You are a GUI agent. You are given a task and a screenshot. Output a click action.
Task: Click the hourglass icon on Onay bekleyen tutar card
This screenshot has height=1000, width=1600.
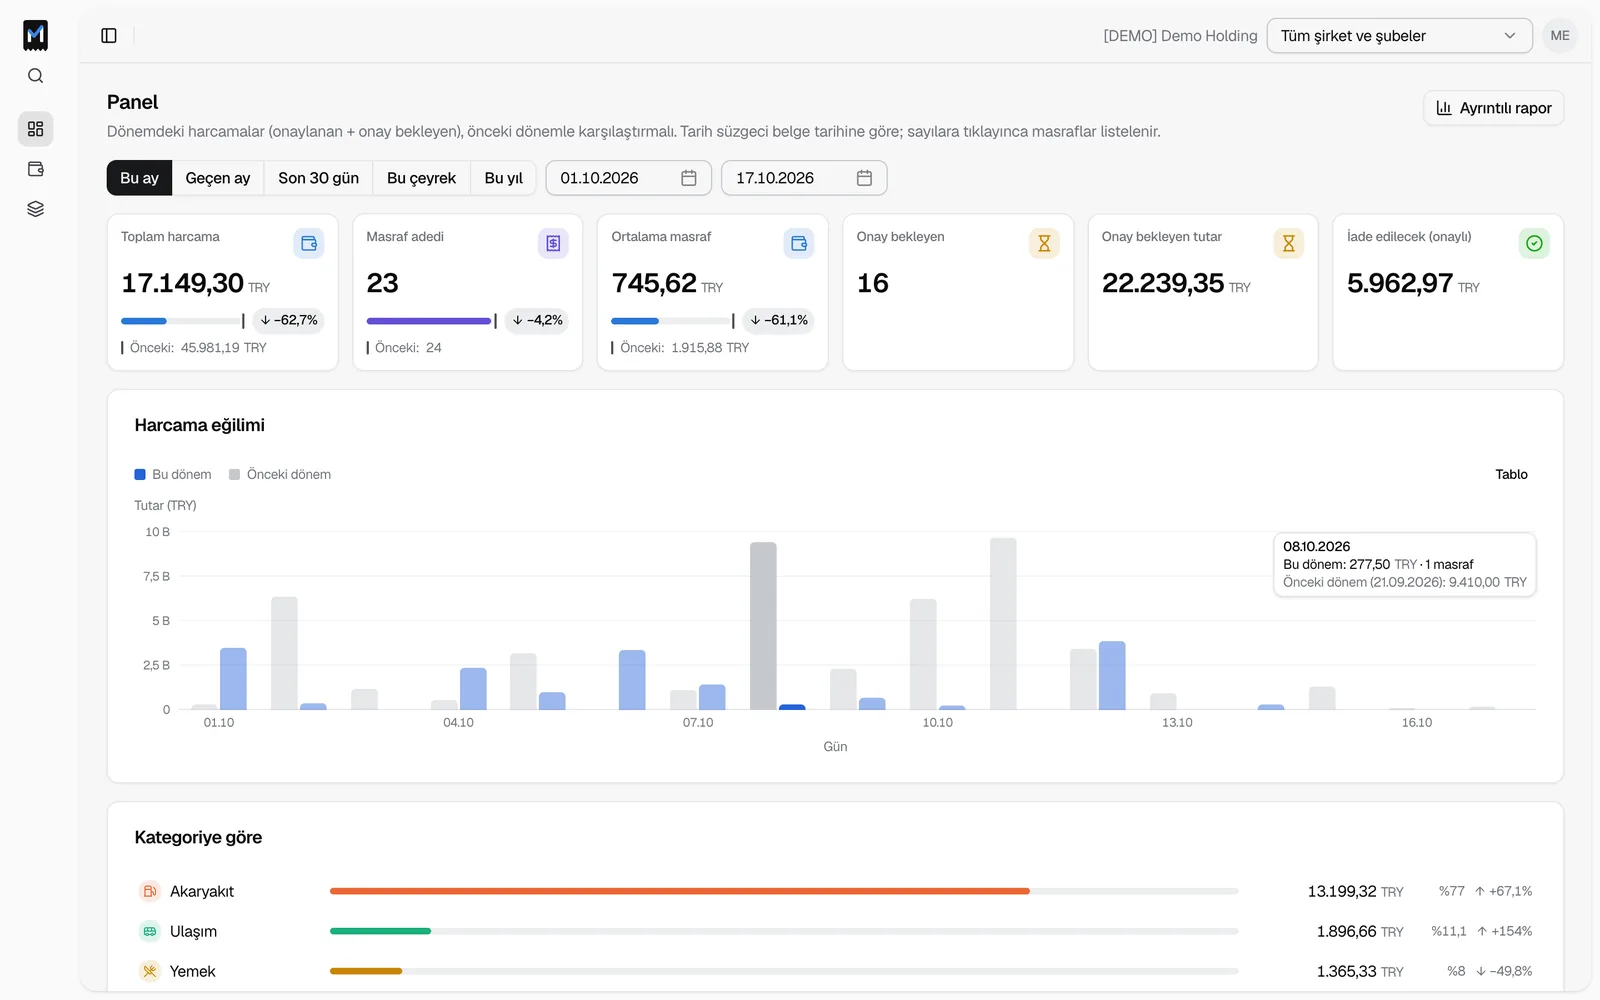coord(1289,243)
